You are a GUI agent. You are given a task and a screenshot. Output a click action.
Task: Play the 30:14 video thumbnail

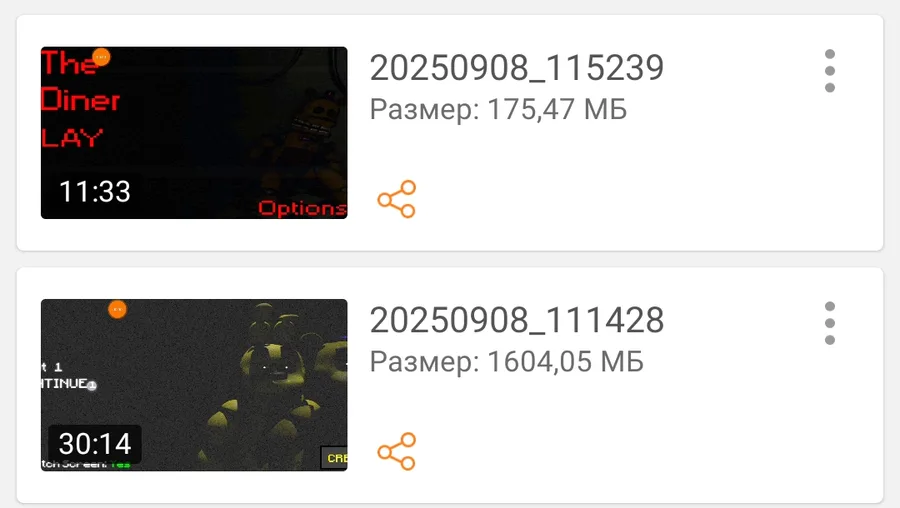click(194, 385)
